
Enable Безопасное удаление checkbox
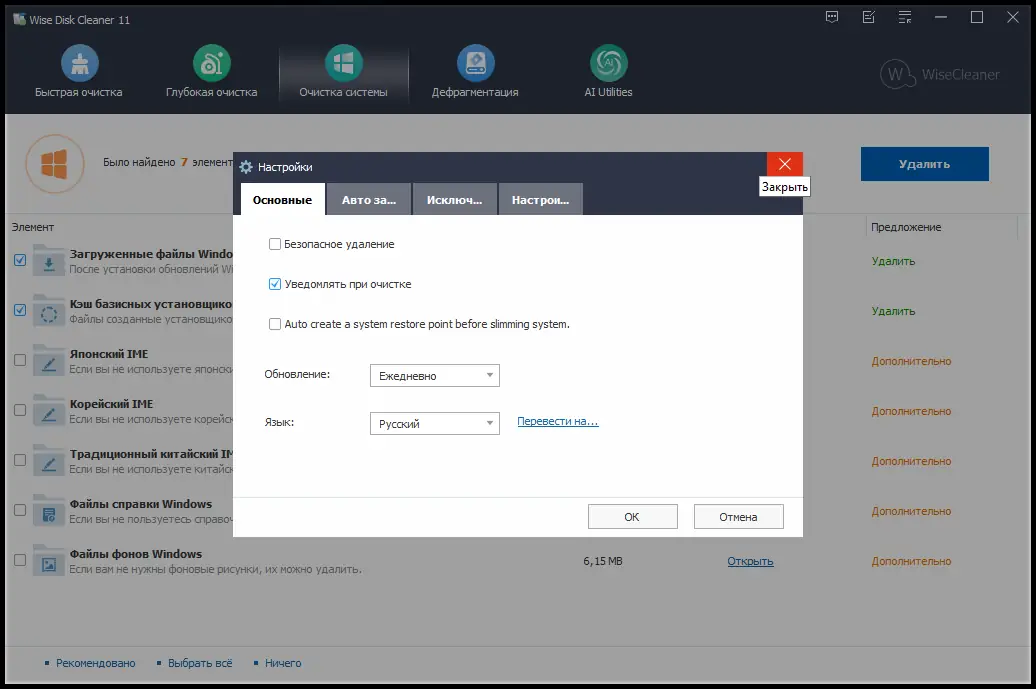point(275,244)
